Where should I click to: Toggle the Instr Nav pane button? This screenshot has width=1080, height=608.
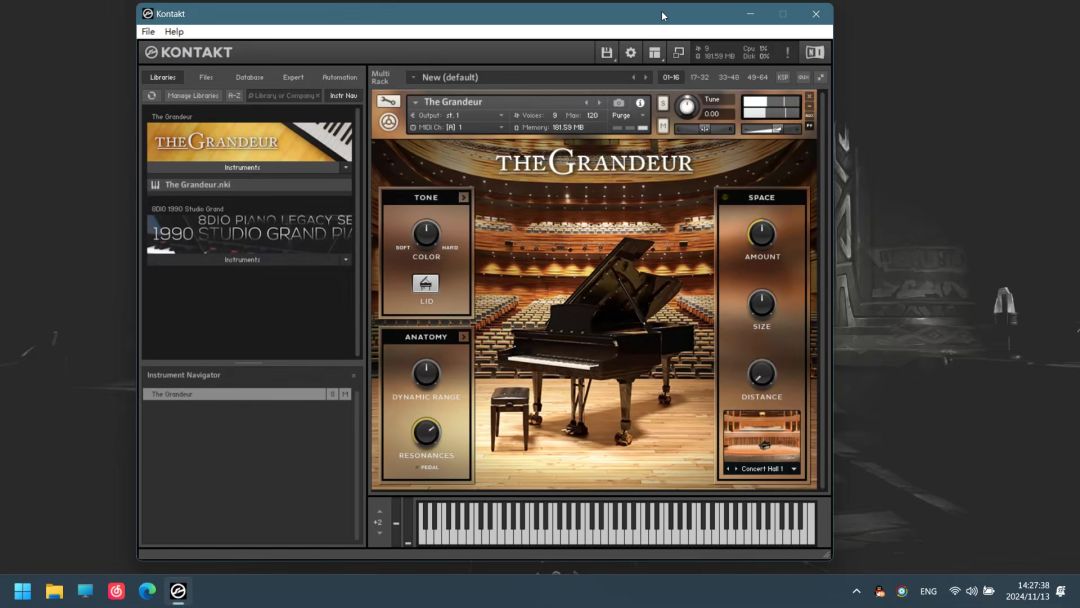[x=343, y=96]
